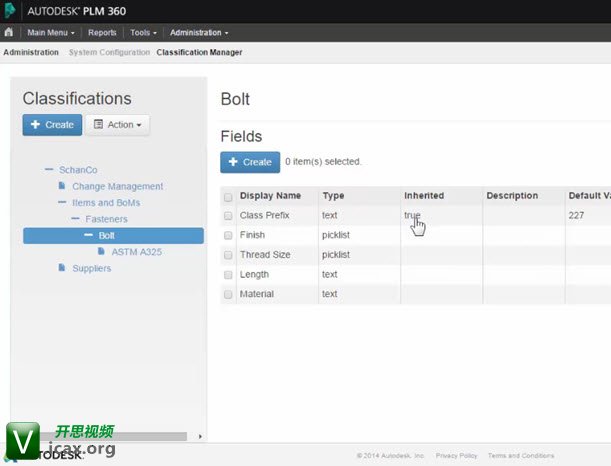Click the ASTM A325 document icon
The width and height of the screenshot is (611, 466).
tap(102, 252)
